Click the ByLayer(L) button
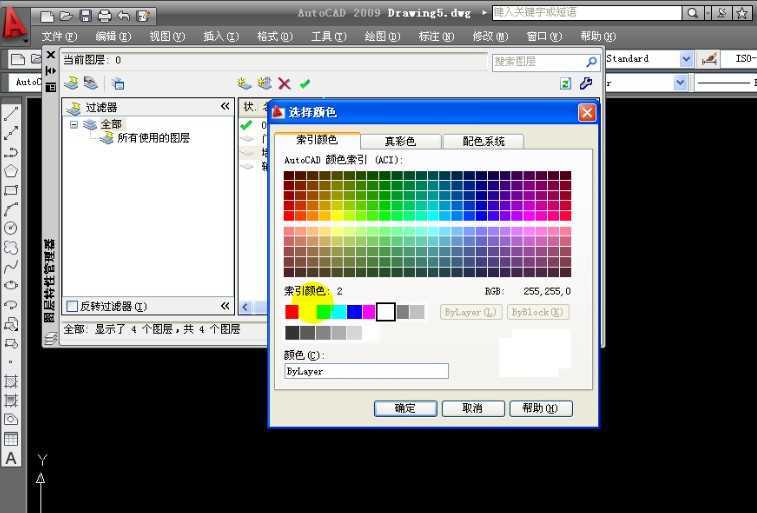 point(471,312)
